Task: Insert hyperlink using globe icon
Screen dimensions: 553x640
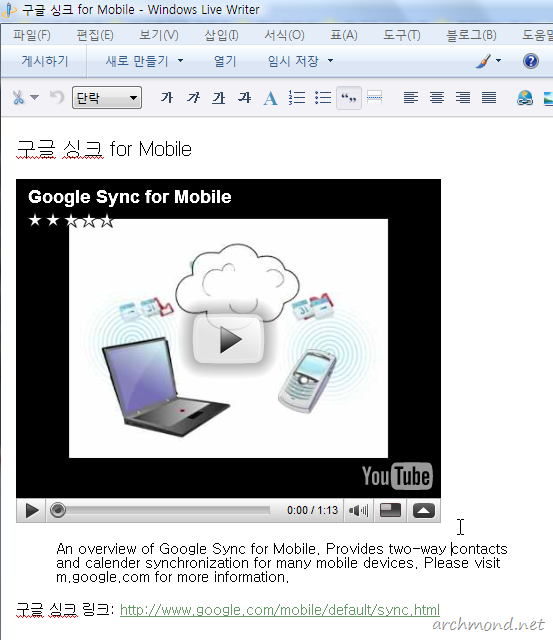Action: 525,98
